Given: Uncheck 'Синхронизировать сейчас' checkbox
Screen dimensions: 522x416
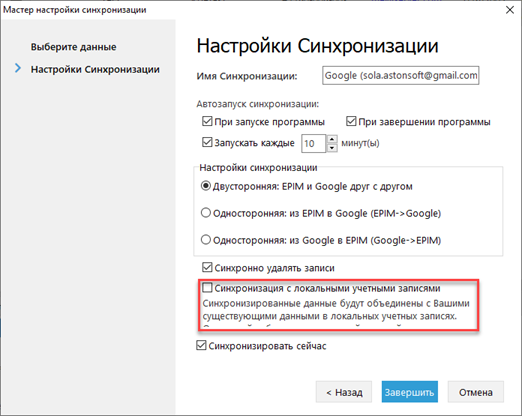Looking at the screenshot, I should coord(201,345).
